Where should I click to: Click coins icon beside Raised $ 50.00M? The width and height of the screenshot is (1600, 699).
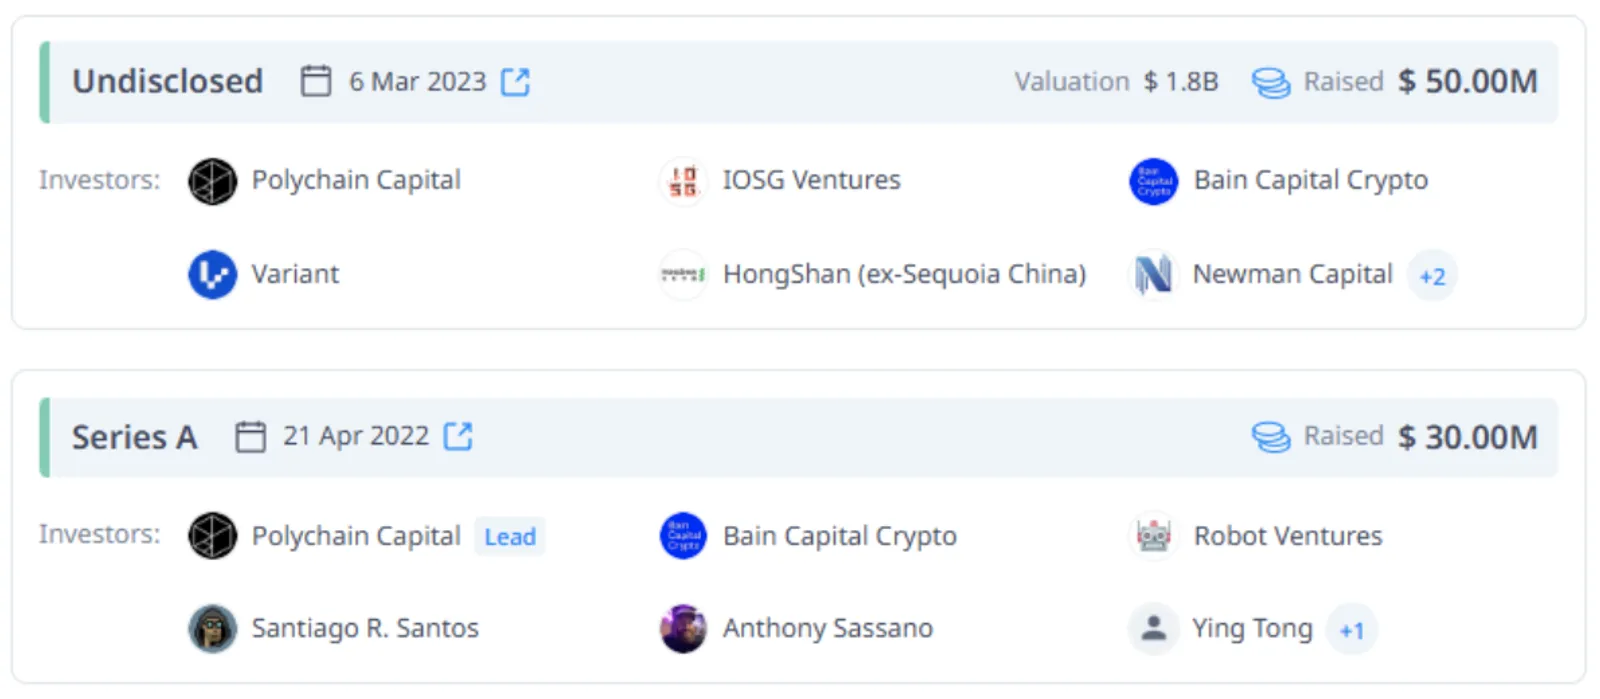click(1271, 83)
